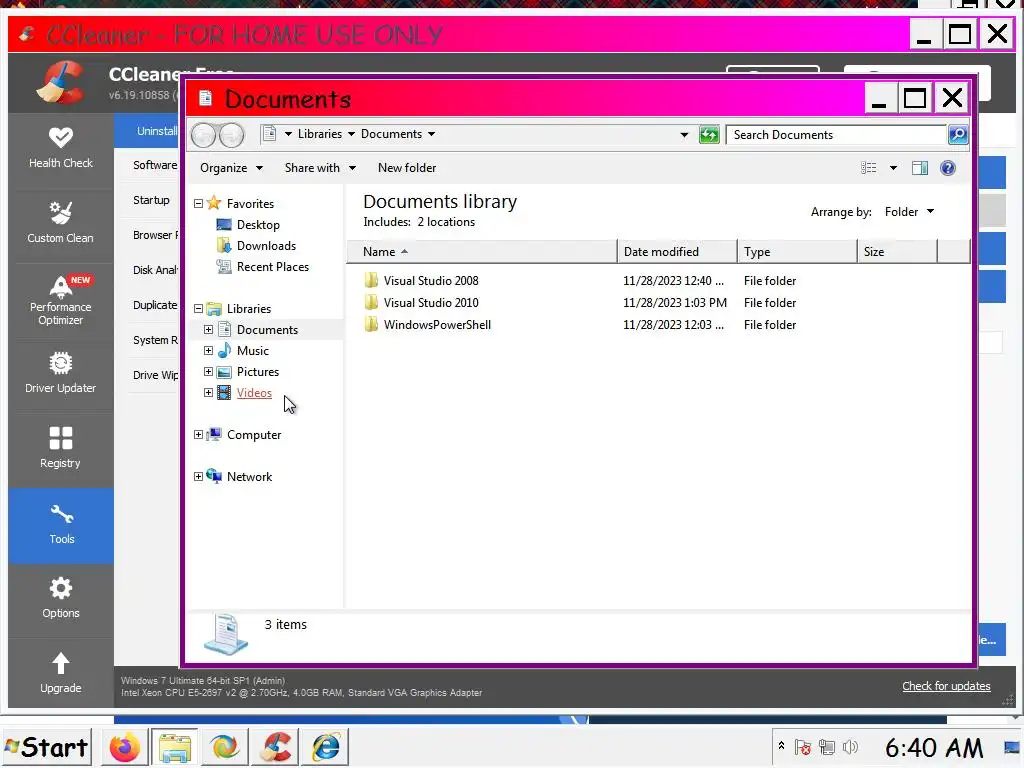Viewport: 1024px width, 768px height.
Task: Click the 2 locations link
Action: (x=446, y=222)
